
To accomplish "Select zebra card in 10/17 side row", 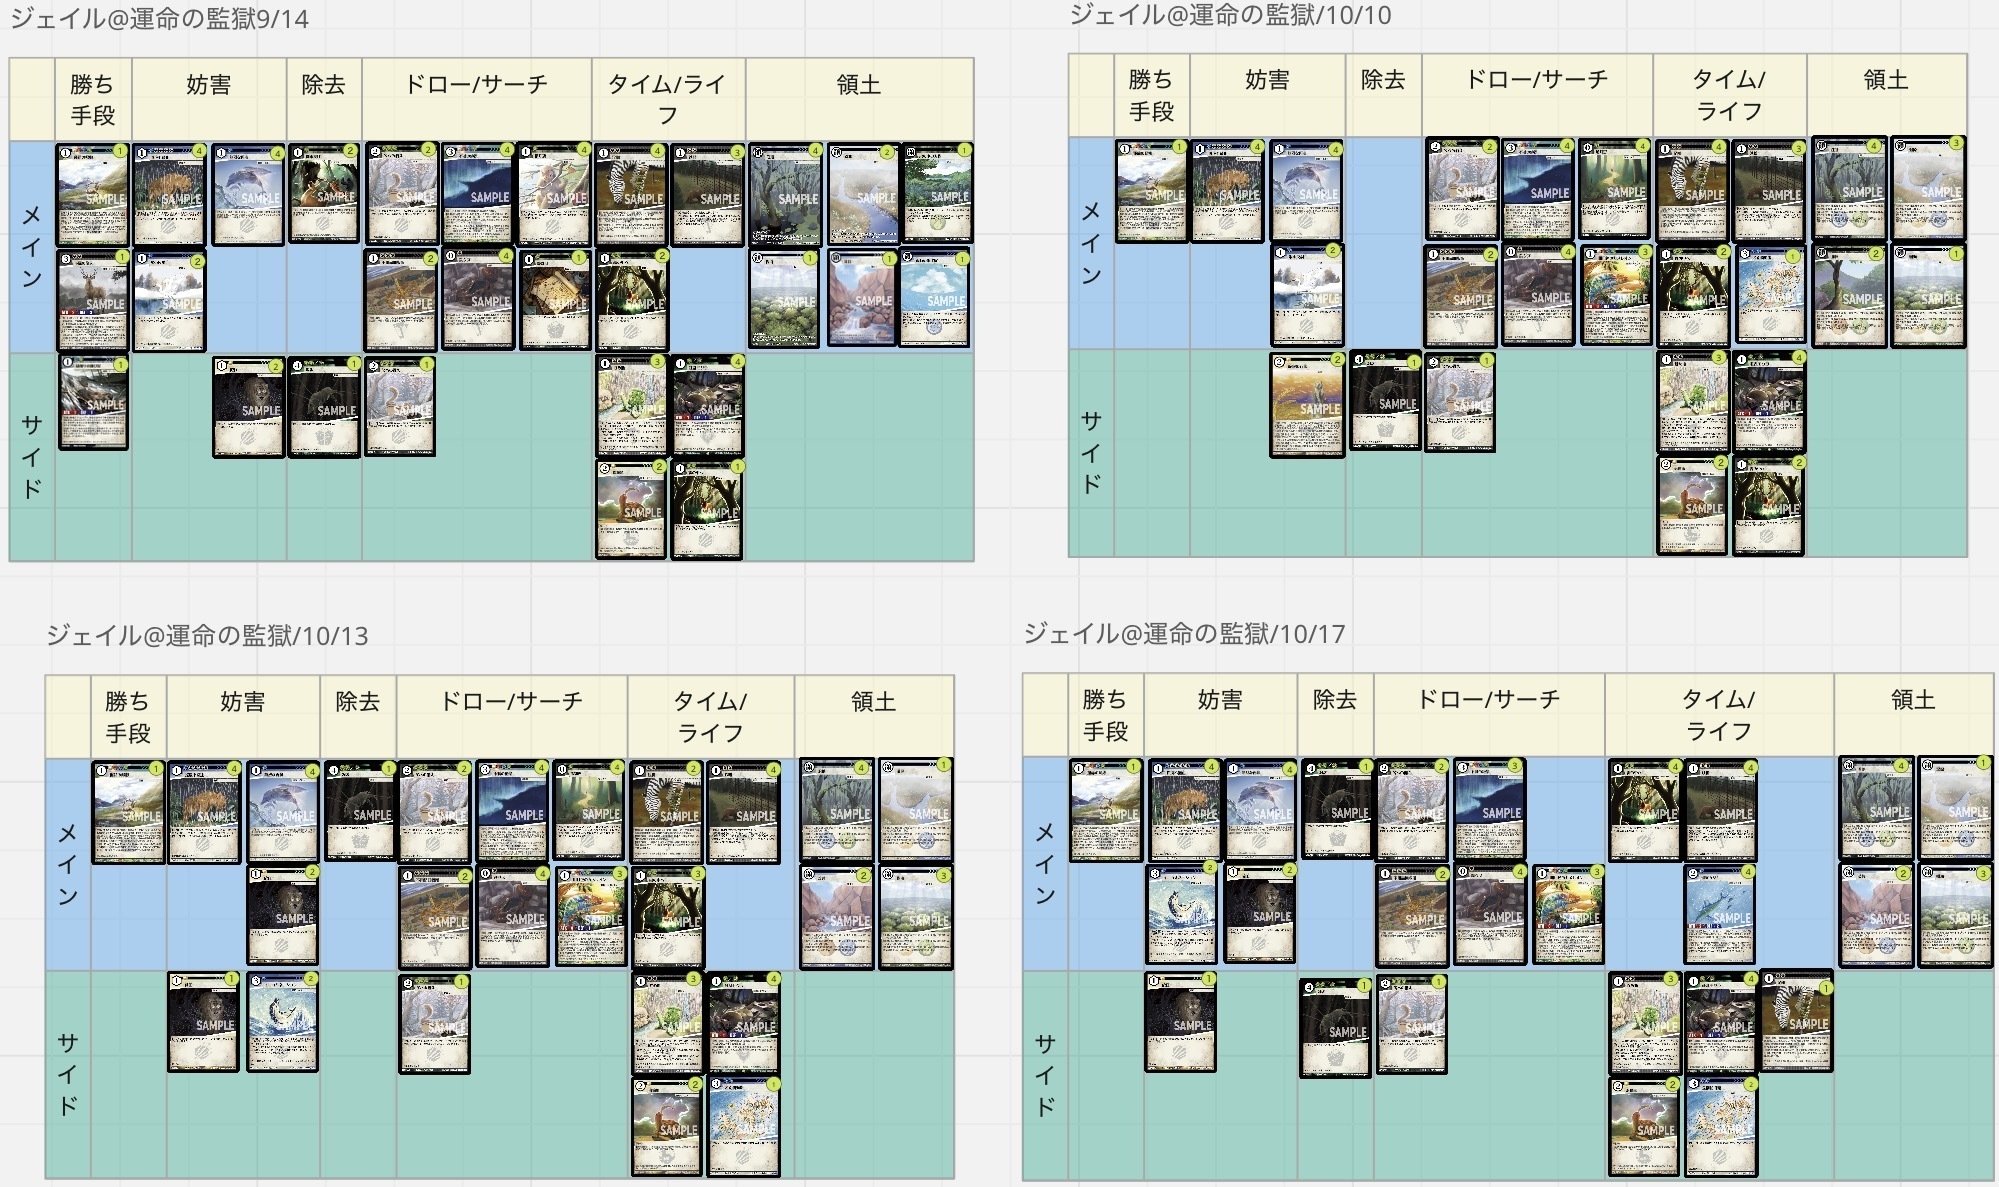I will click(x=1797, y=1021).
